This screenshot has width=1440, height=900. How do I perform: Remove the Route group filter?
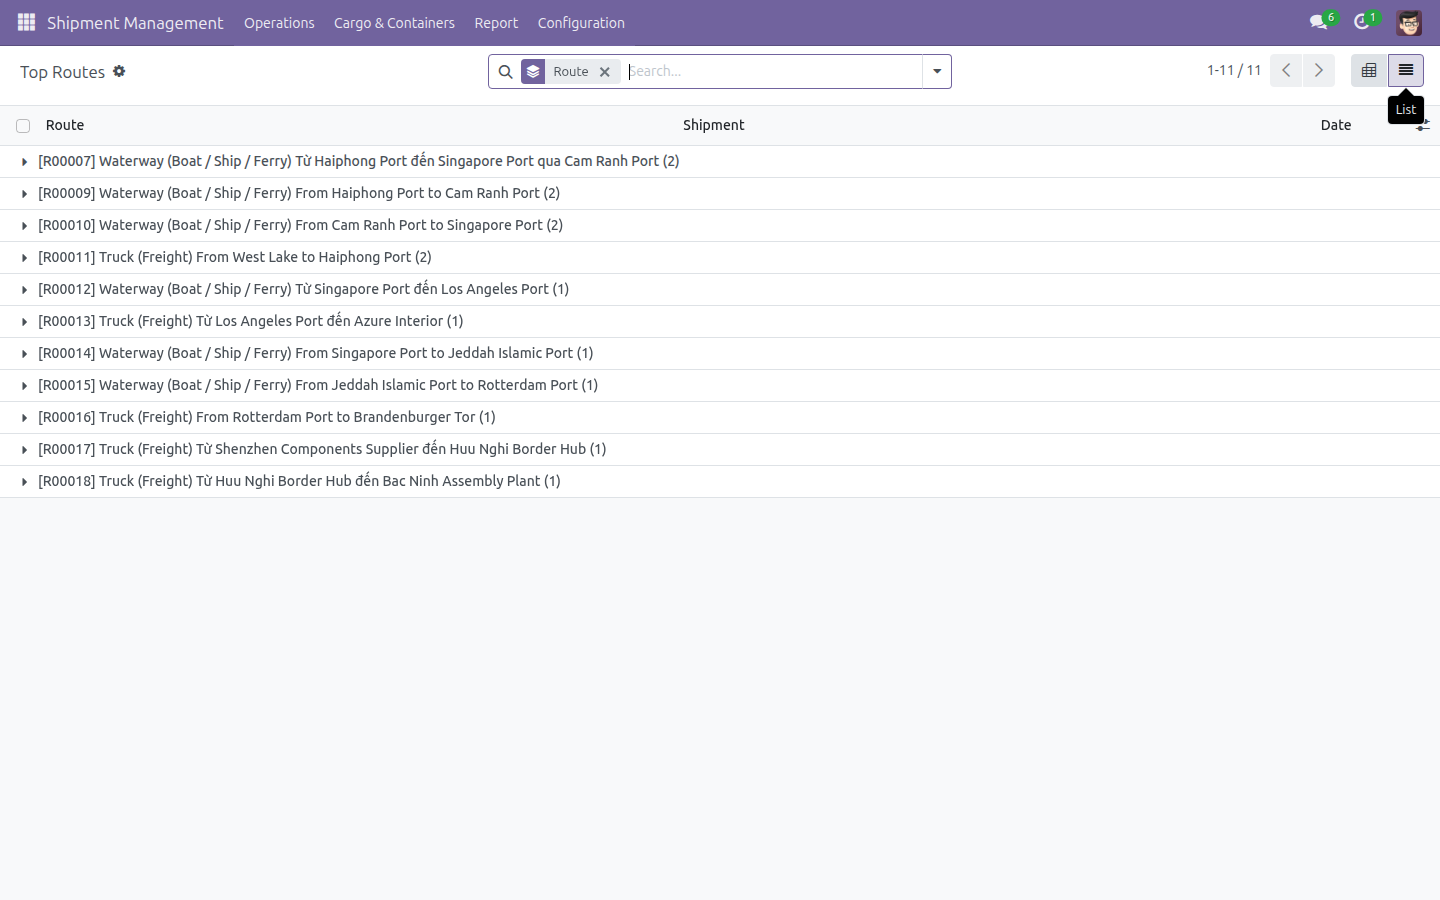point(605,72)
